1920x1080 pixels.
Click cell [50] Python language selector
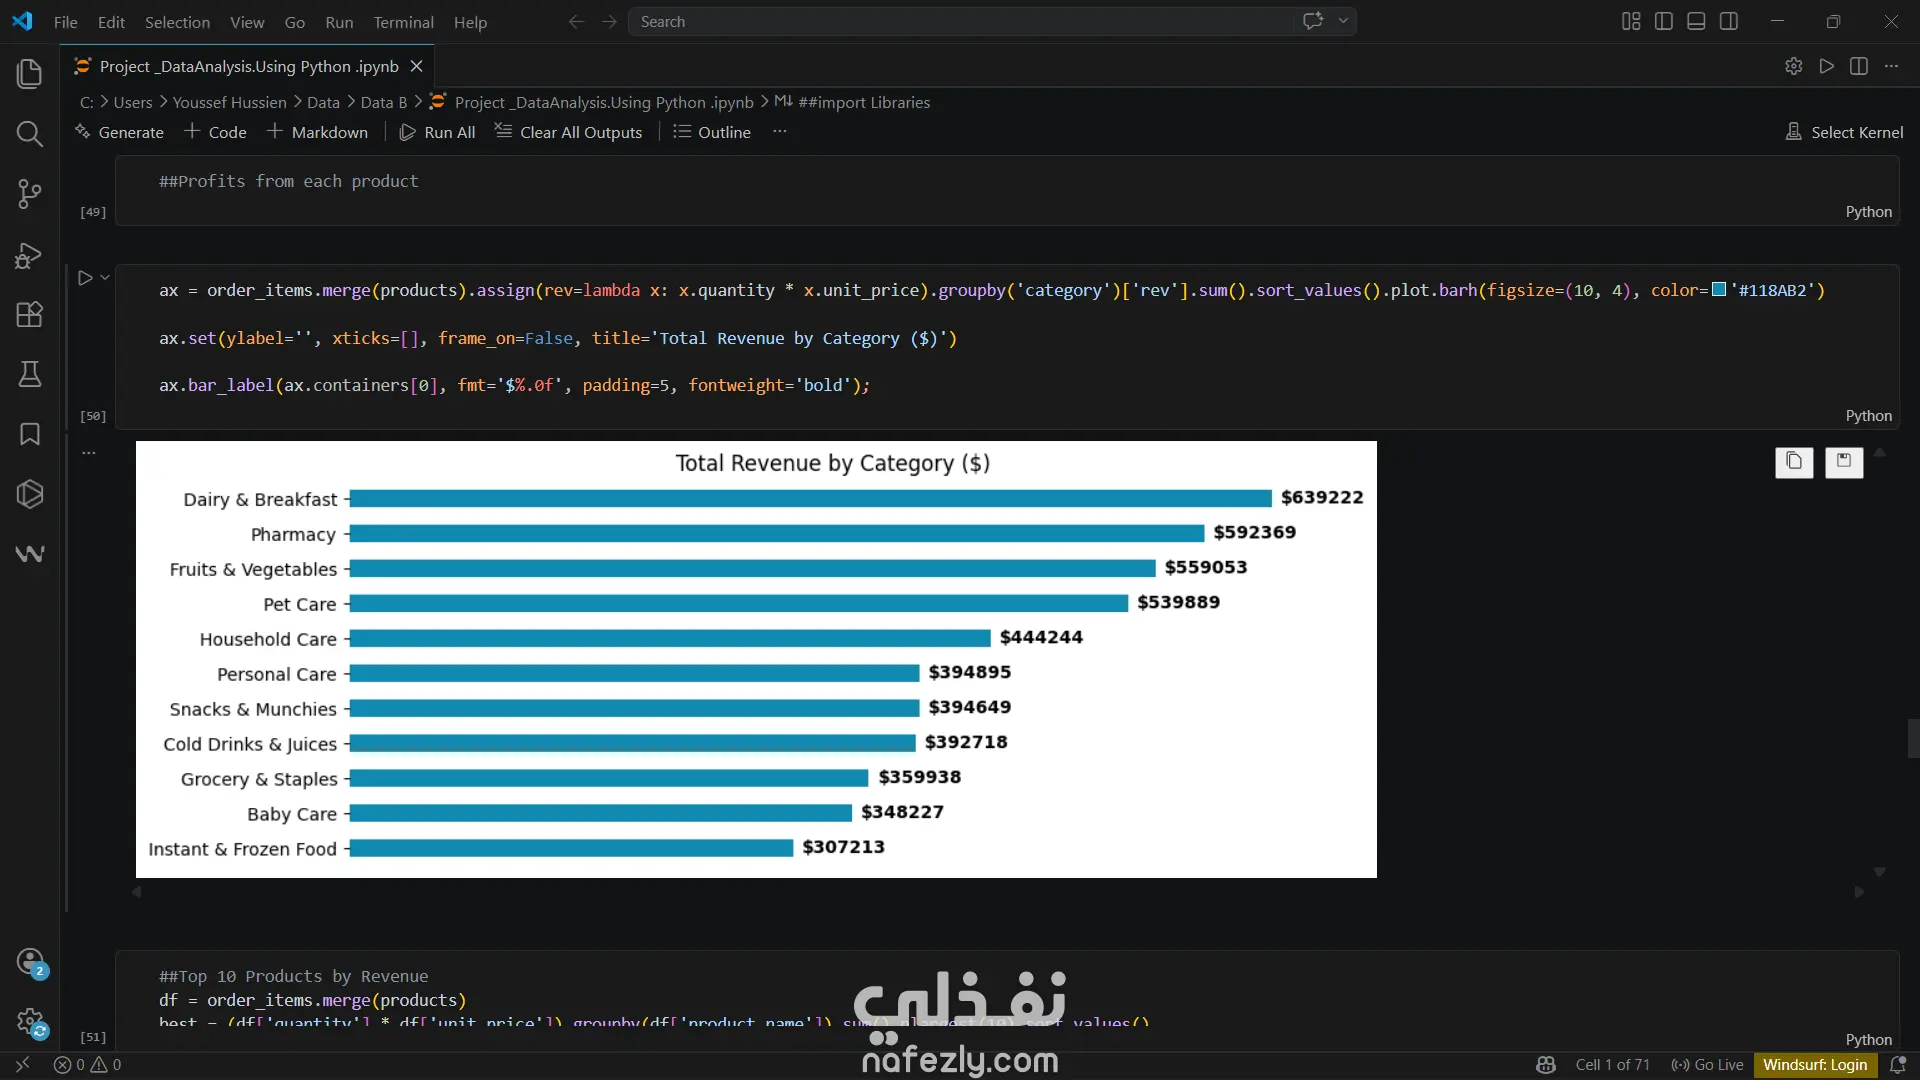click(x=1868, y=416)
